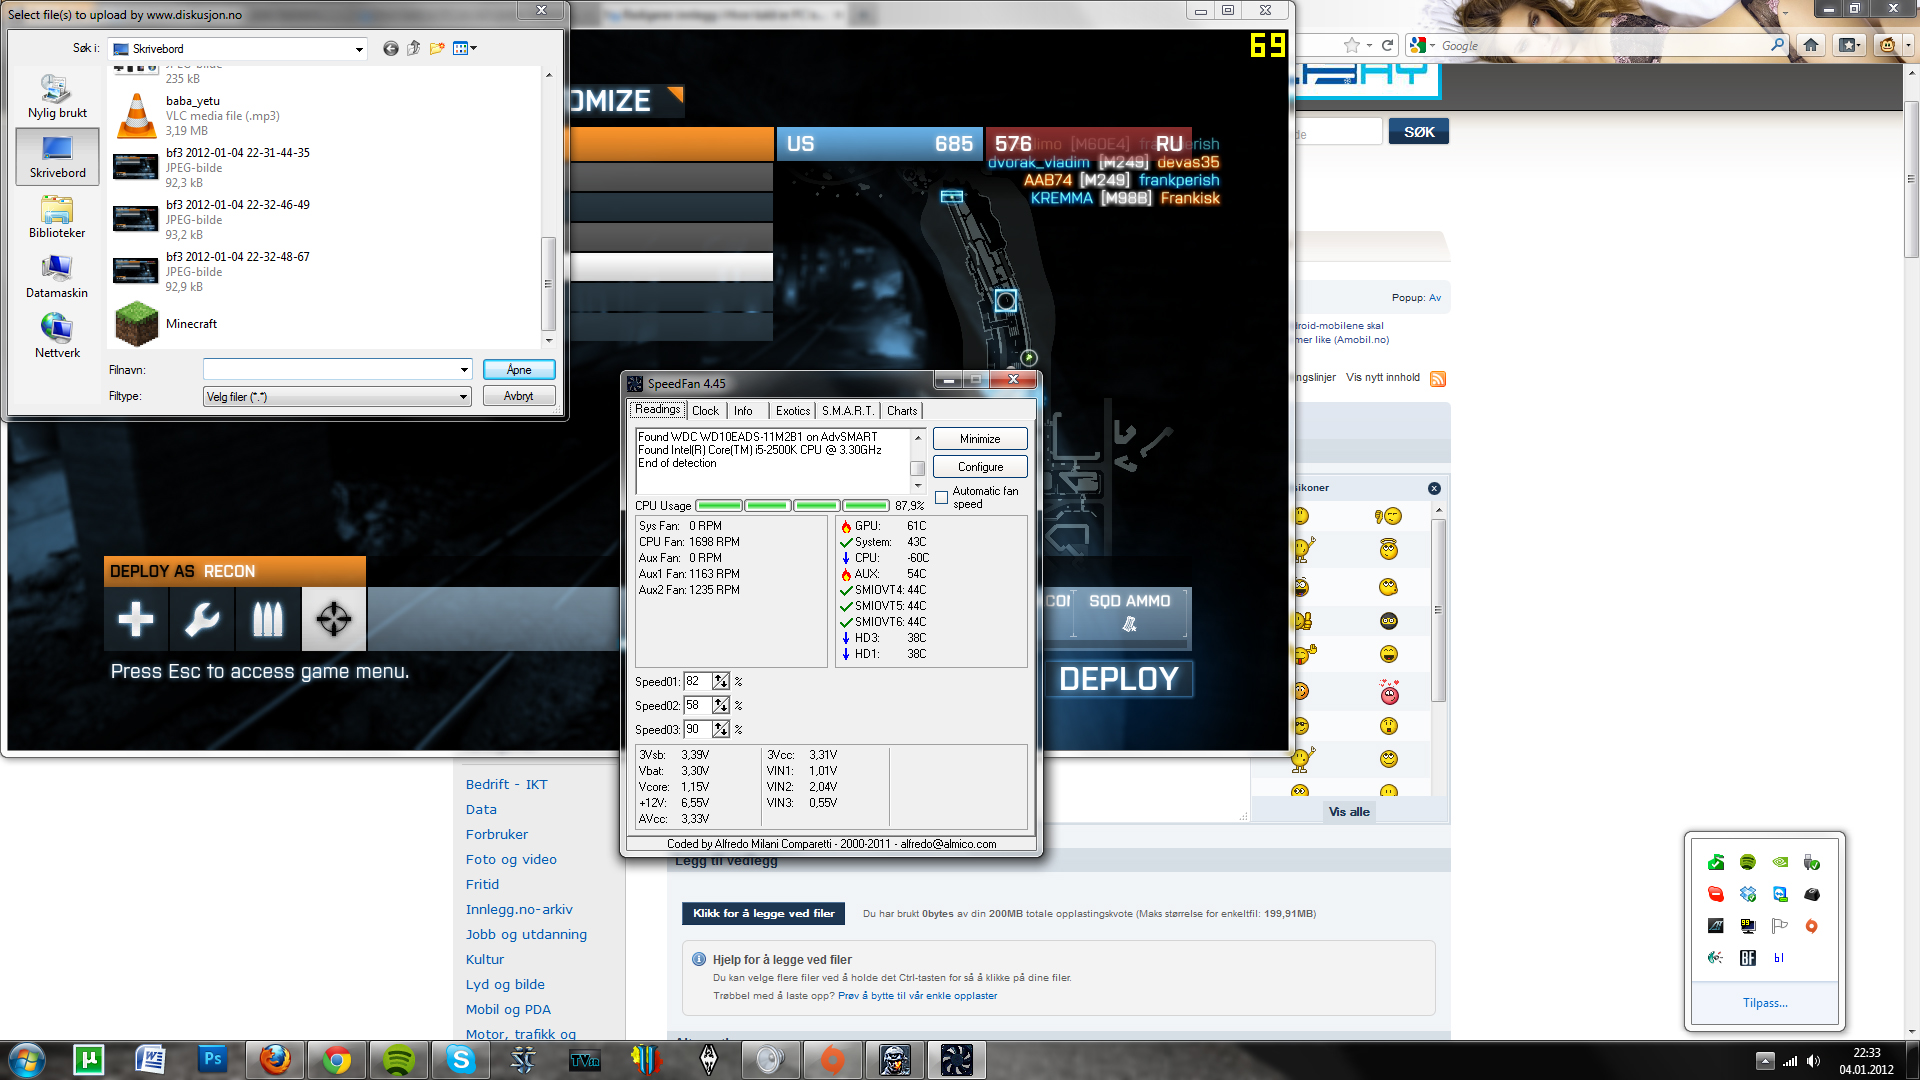1920x1080 pixels.
Task: Select Datamaskin in places sidebar
Action: pyautogui.click(x=57, y=277)
